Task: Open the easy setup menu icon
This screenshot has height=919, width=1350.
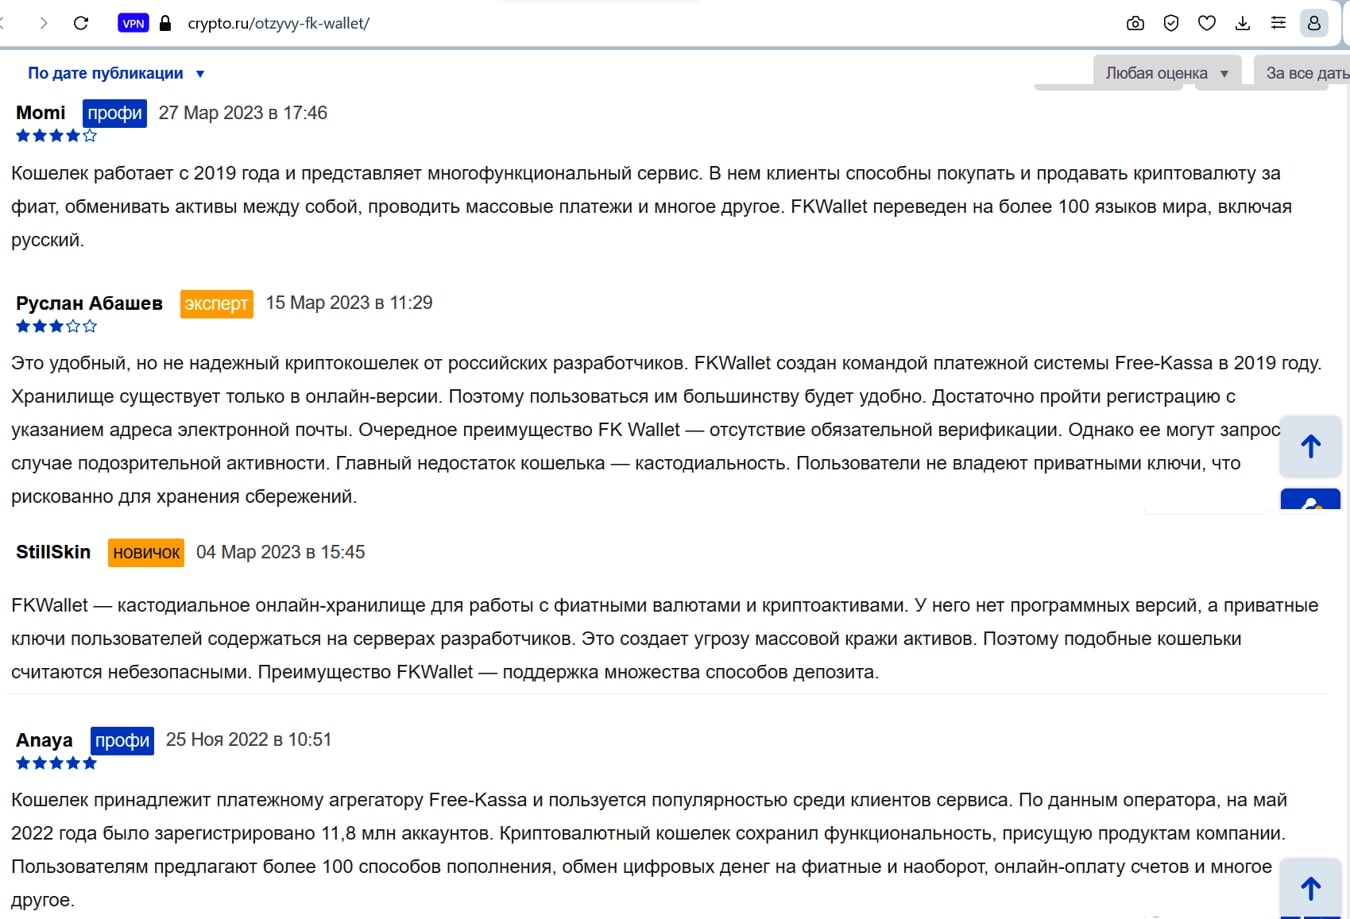Action: [1278, 23]
